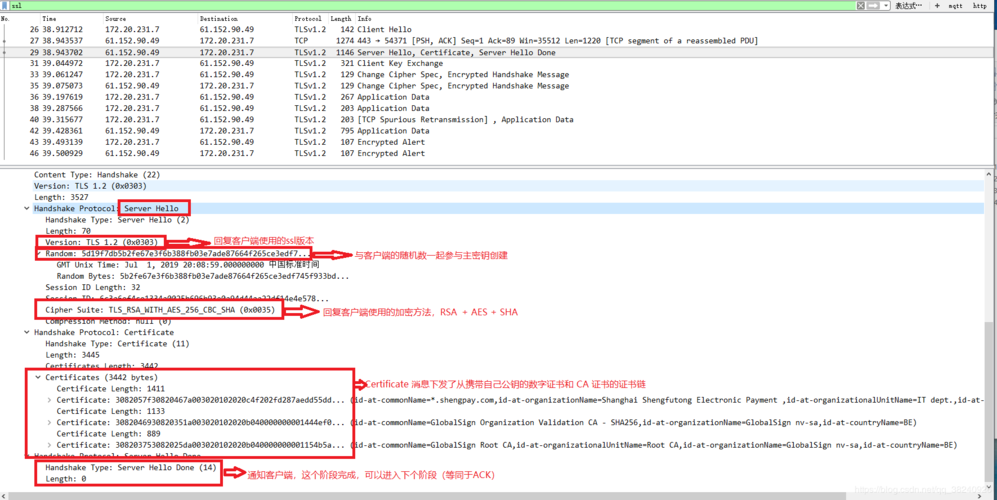Select Certificate Length: 1133 line
The height and width of the screenshot is (500, 997).
pyautogui.click(x=110, y=411)
